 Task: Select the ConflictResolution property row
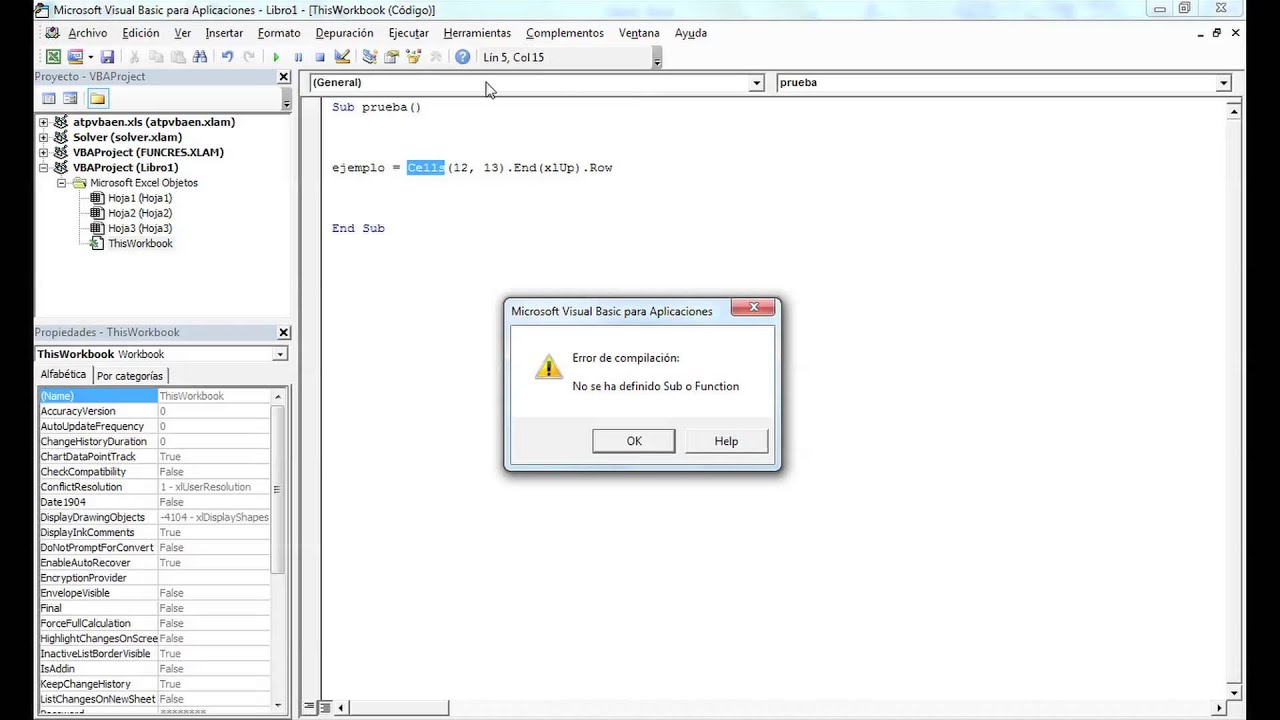(x=154, y=487)
